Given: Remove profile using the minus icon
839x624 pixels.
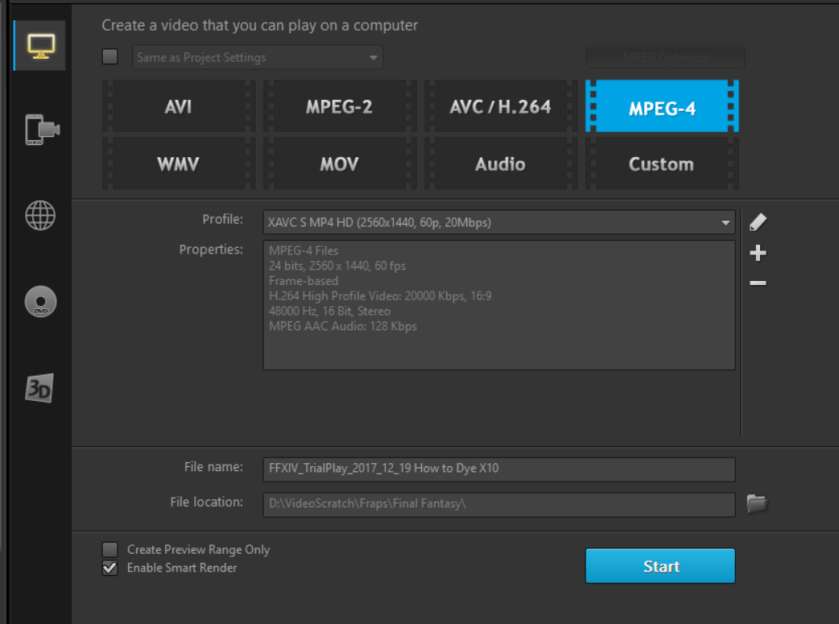Looking at the screenshot, I should tap(758, 284).
